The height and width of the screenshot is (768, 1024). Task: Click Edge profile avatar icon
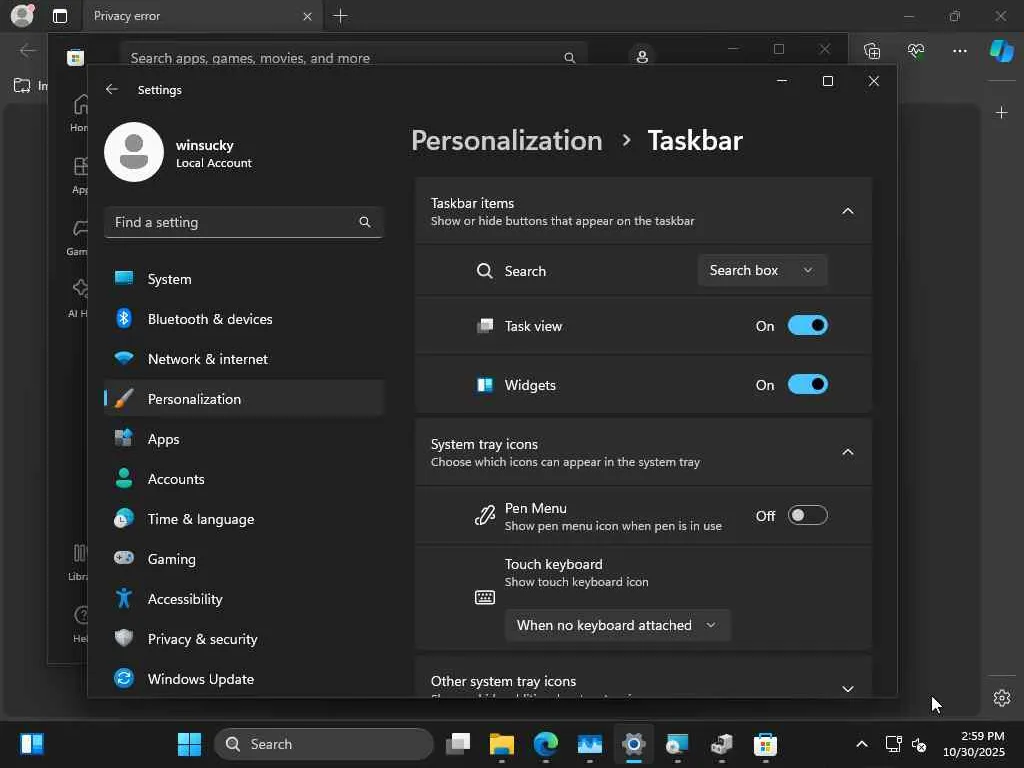tap(22, 16)
